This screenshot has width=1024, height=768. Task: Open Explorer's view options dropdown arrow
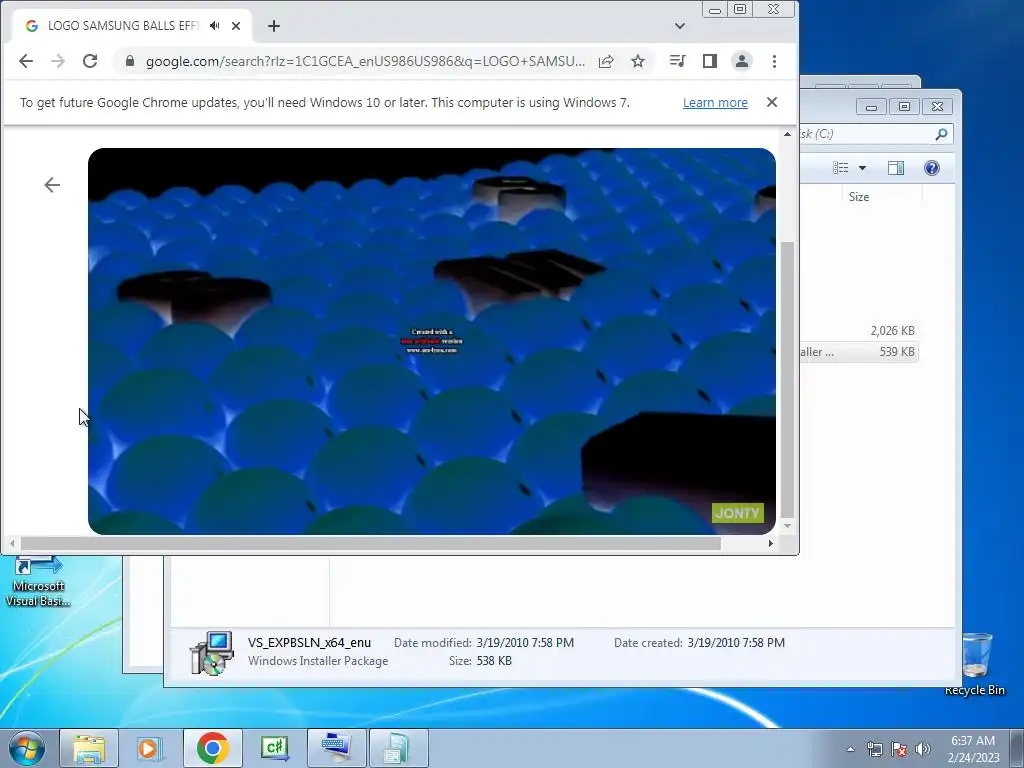862,168
